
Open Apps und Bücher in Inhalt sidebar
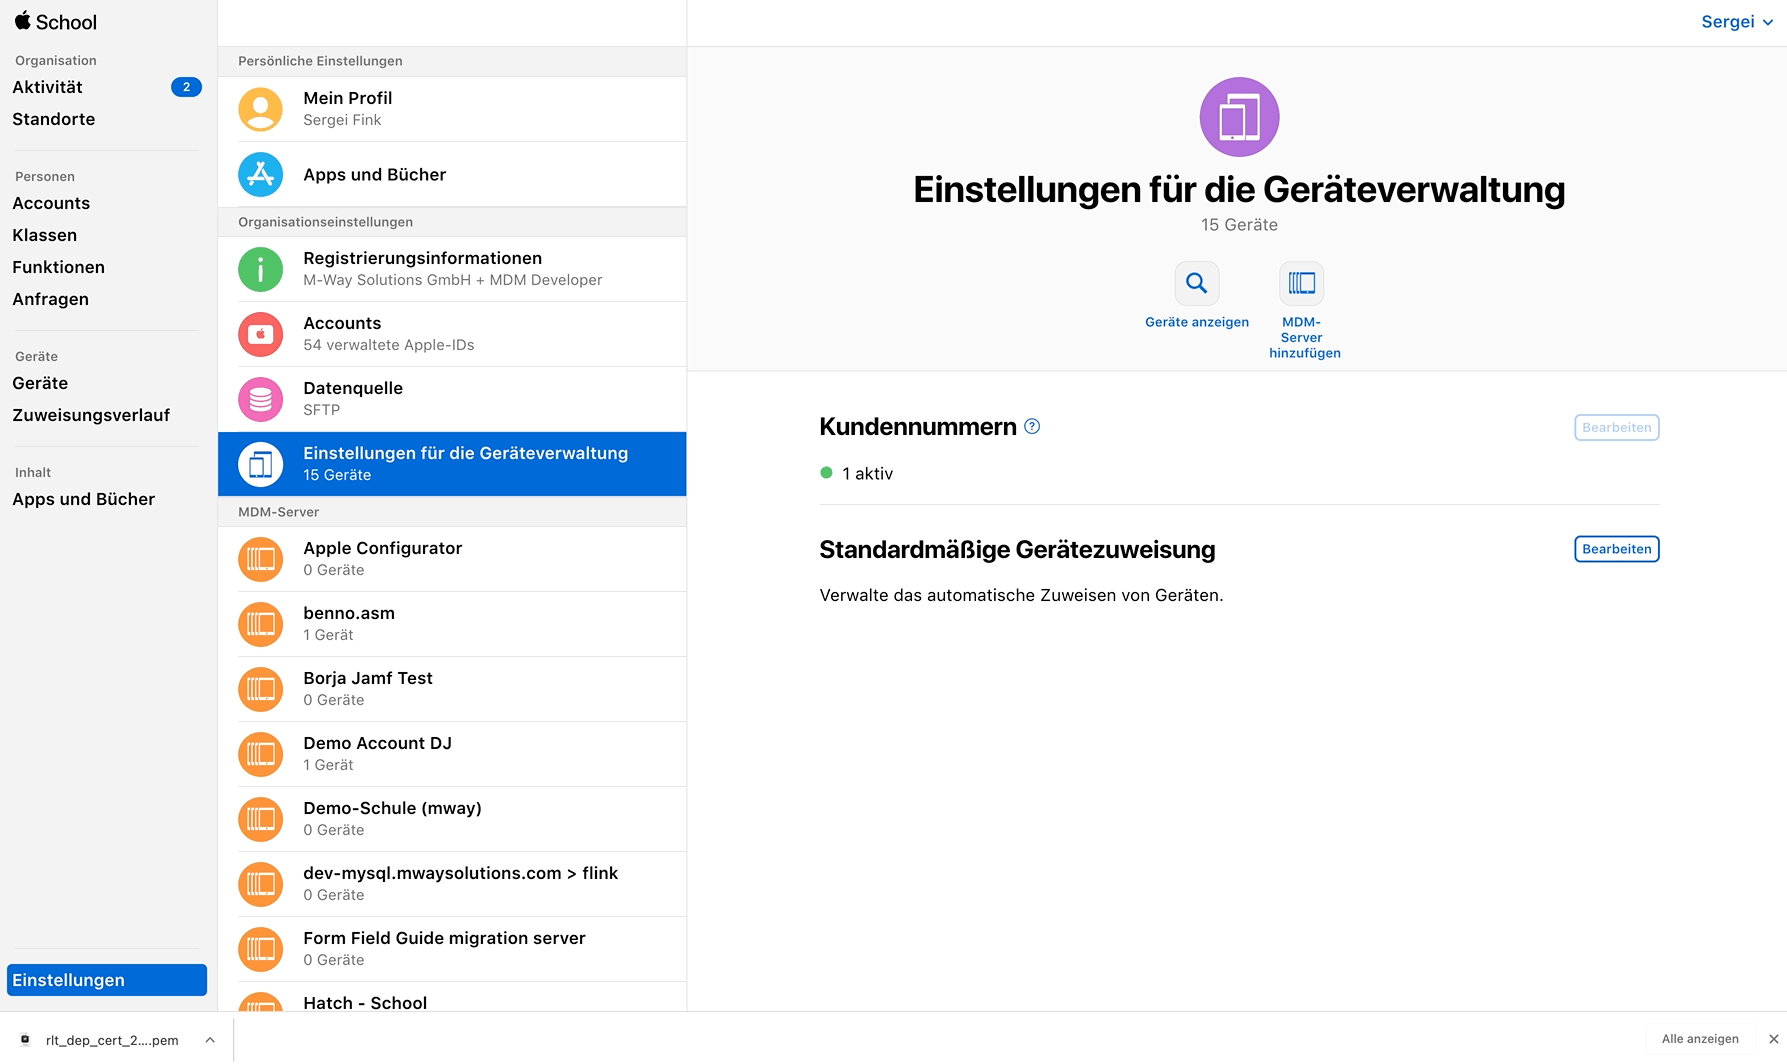pyautogui.click(x=83, y=499)
